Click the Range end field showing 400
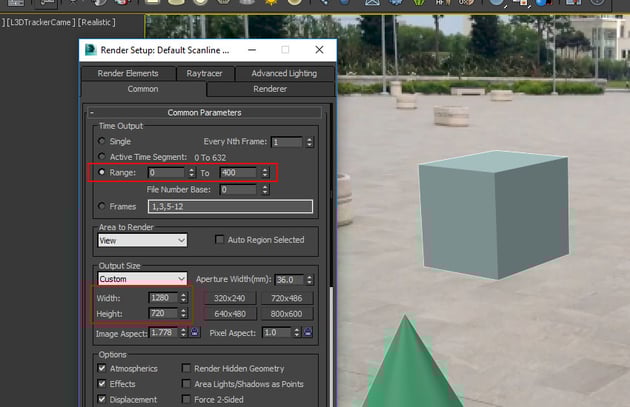 (238, 173)
